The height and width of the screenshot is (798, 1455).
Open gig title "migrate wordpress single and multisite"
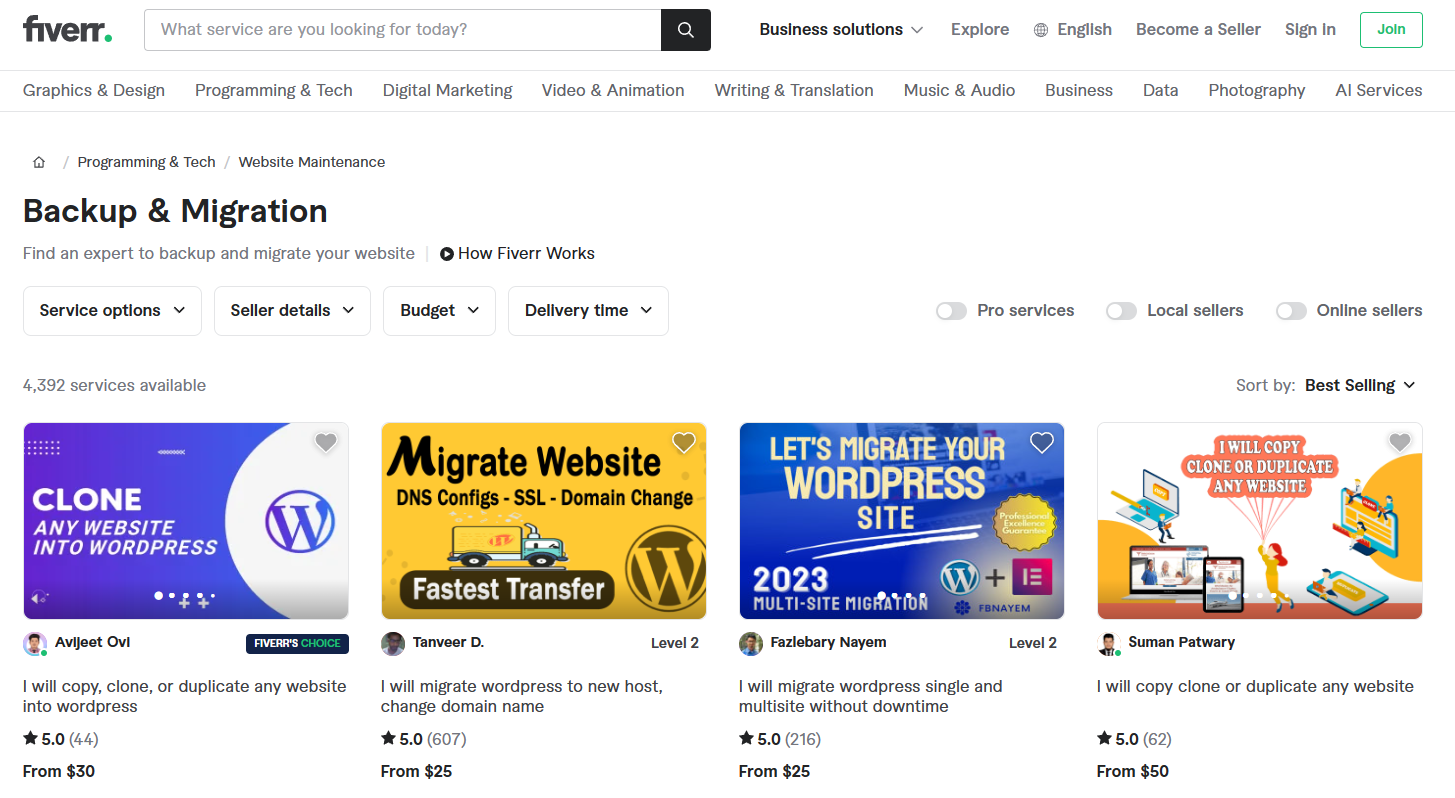(870, 697)
